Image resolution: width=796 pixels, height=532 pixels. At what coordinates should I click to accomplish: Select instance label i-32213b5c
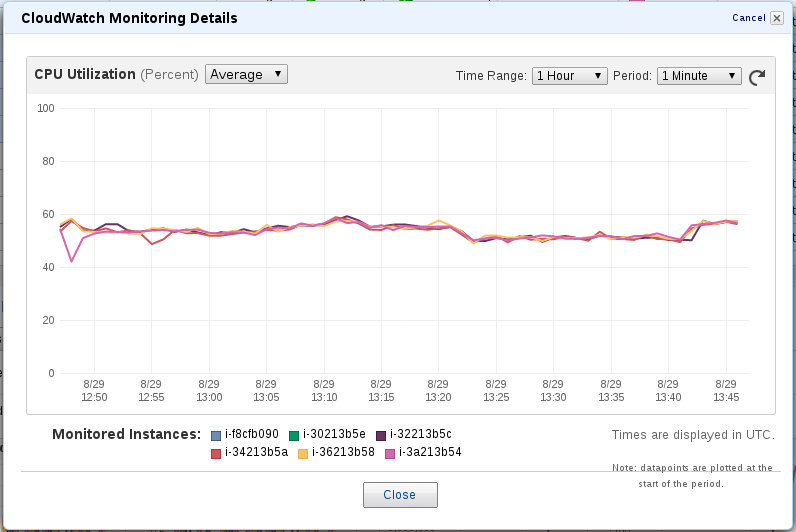(x=421, y=435)
